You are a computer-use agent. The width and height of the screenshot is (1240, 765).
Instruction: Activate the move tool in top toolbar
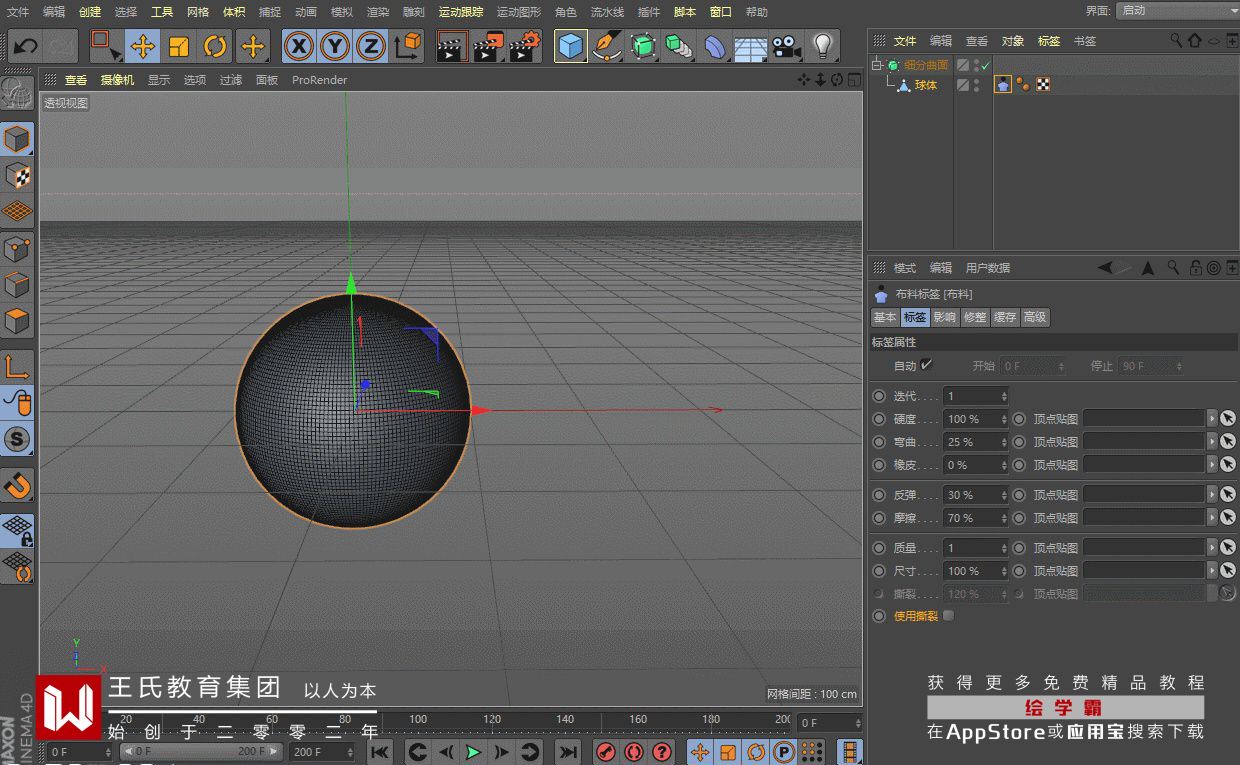[143, 46]
